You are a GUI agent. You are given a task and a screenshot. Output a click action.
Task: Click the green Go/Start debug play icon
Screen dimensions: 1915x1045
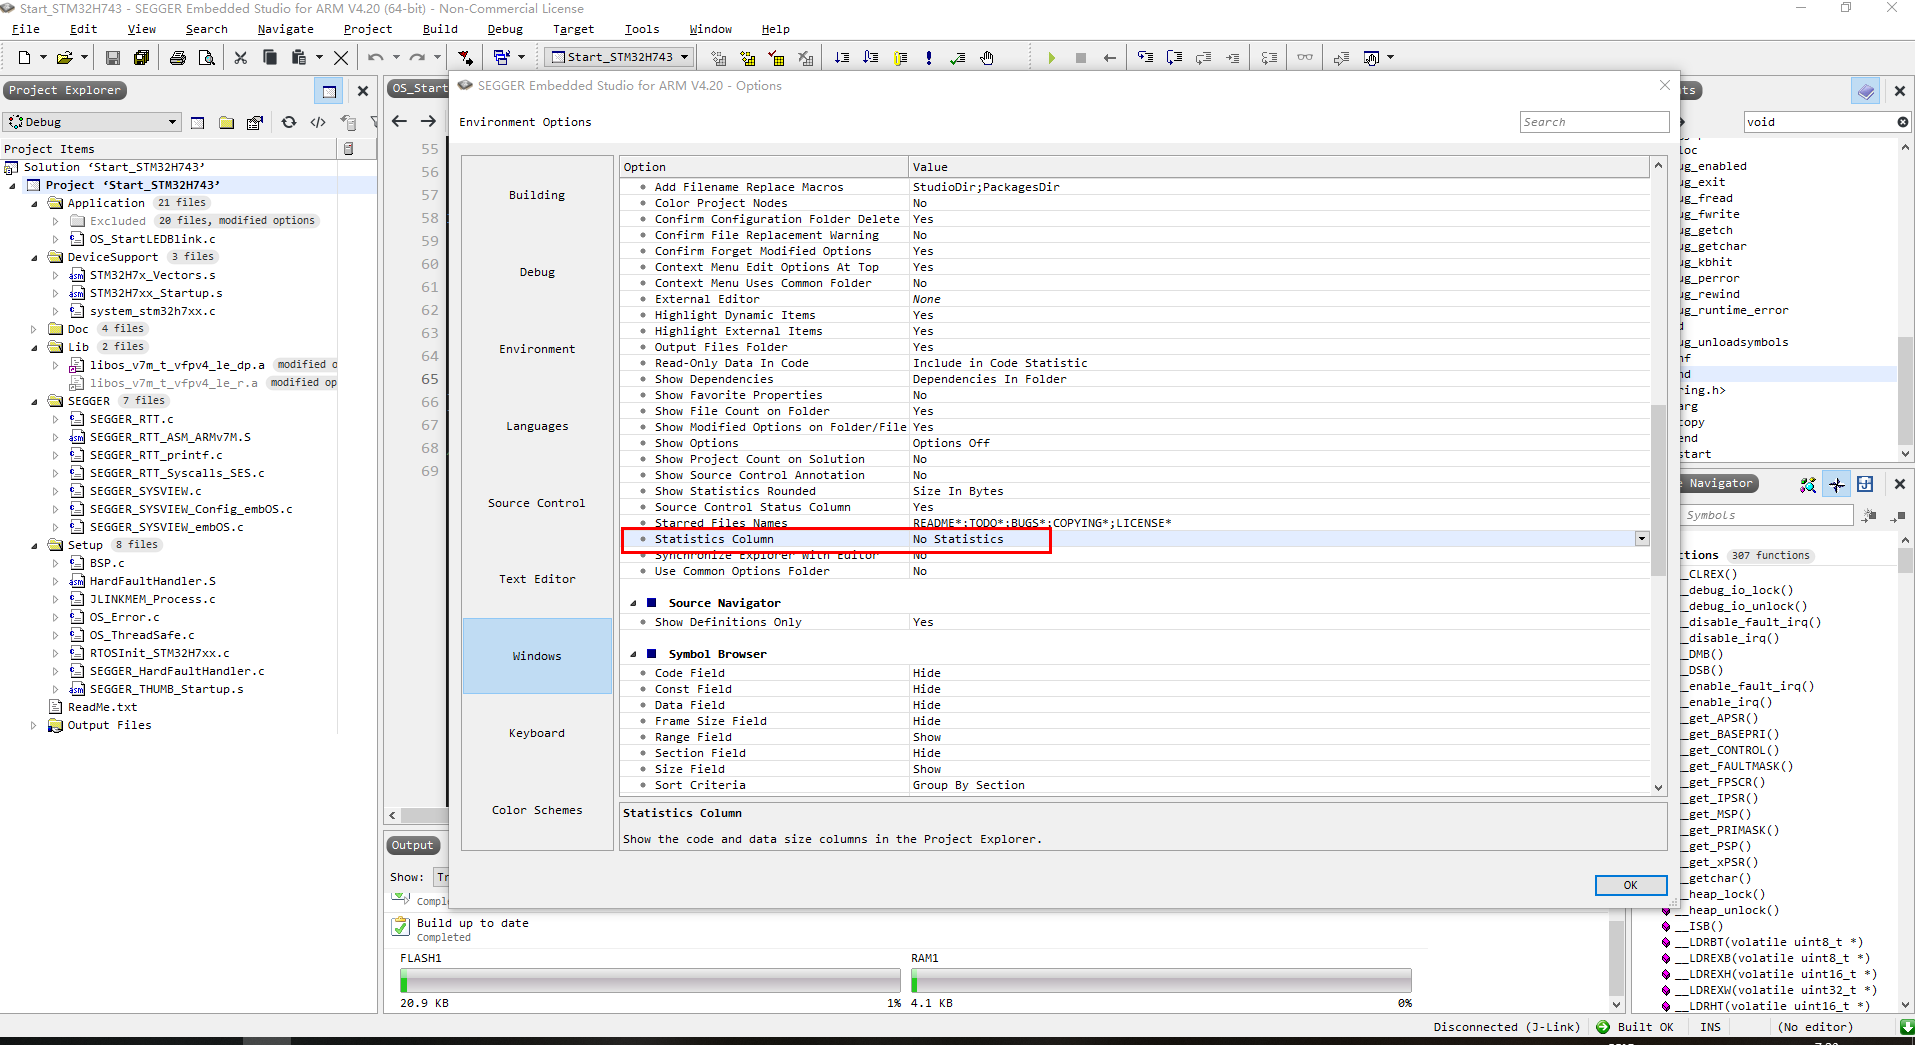click(x=1051, y=58)
